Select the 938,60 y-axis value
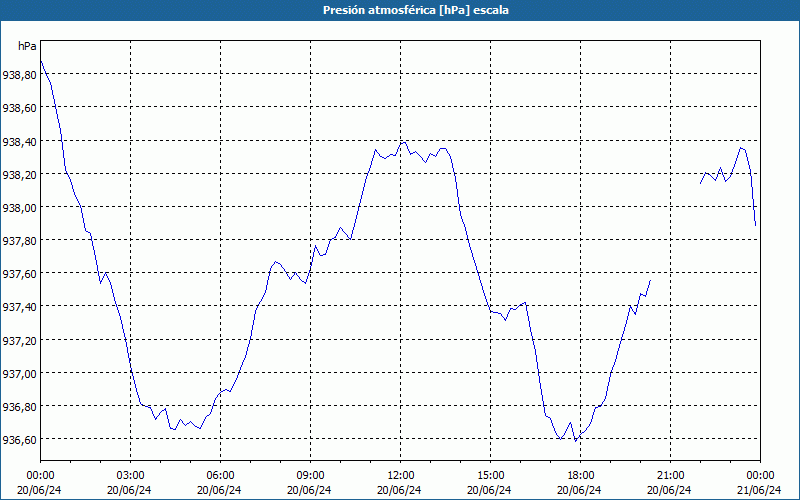The width and height of the screenshot is (800, 500). tap(19, 108)
